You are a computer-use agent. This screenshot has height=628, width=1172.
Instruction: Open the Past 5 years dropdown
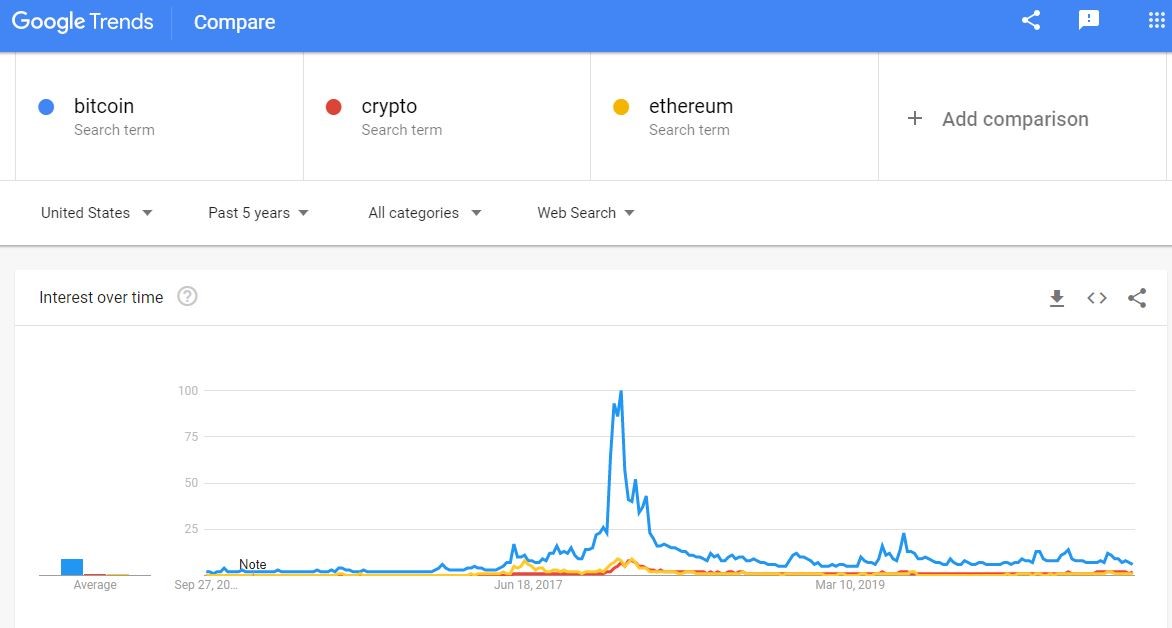pos(258,213)
